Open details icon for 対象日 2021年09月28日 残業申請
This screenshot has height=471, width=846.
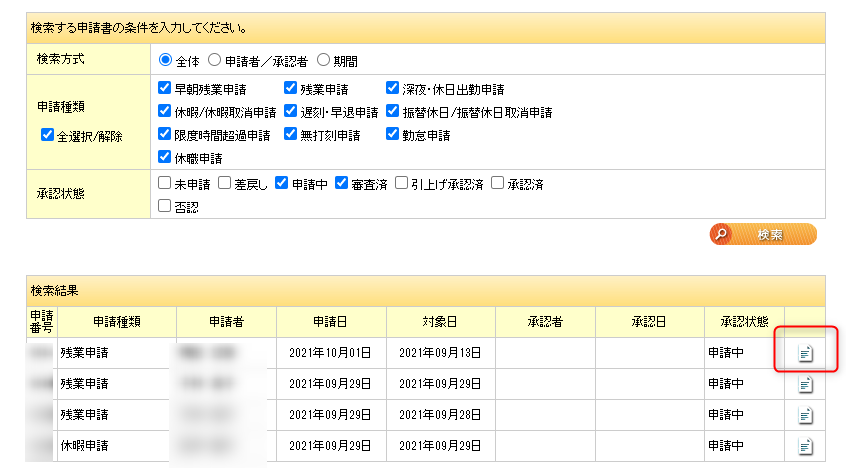click(805, 415)
